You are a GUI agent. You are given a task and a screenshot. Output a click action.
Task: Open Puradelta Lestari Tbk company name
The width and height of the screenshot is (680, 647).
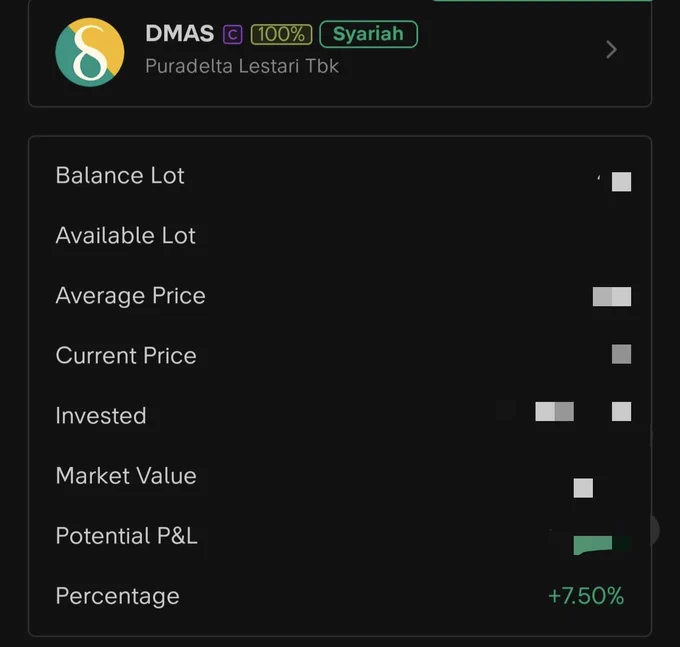[242, 66]
